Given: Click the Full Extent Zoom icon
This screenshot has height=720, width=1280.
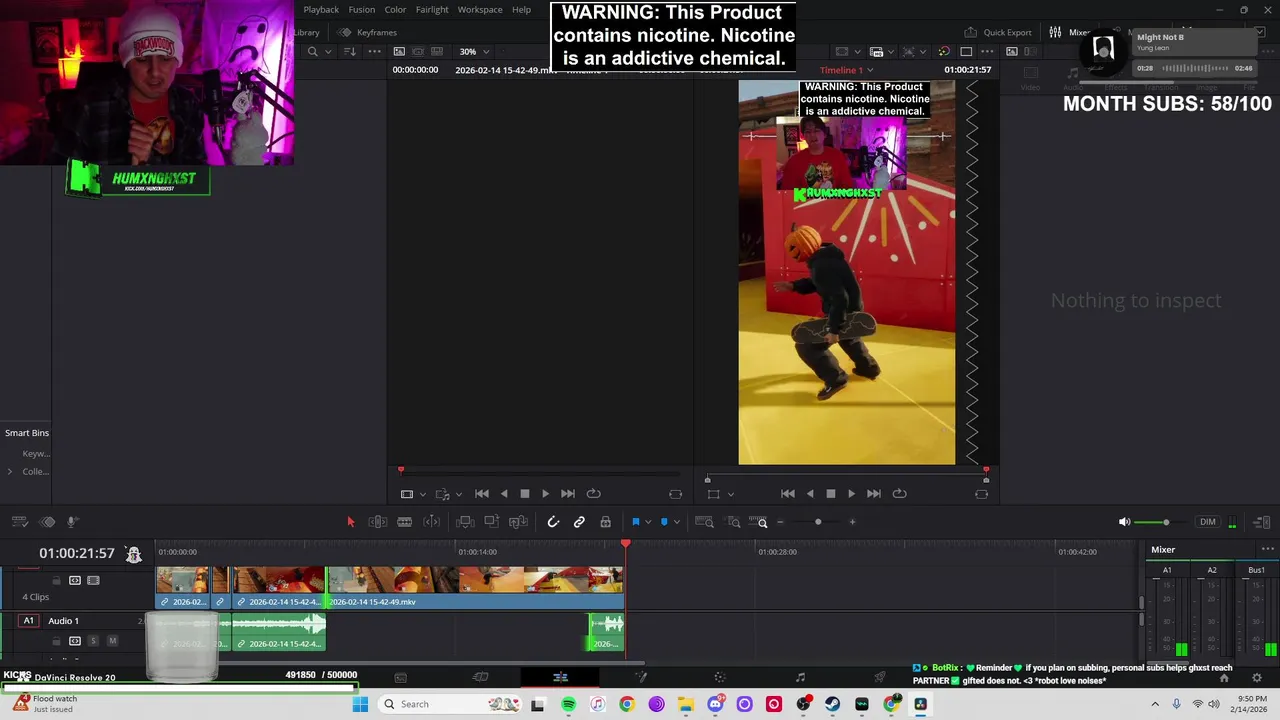Looking at the screenshot, I should click(704, 522).
